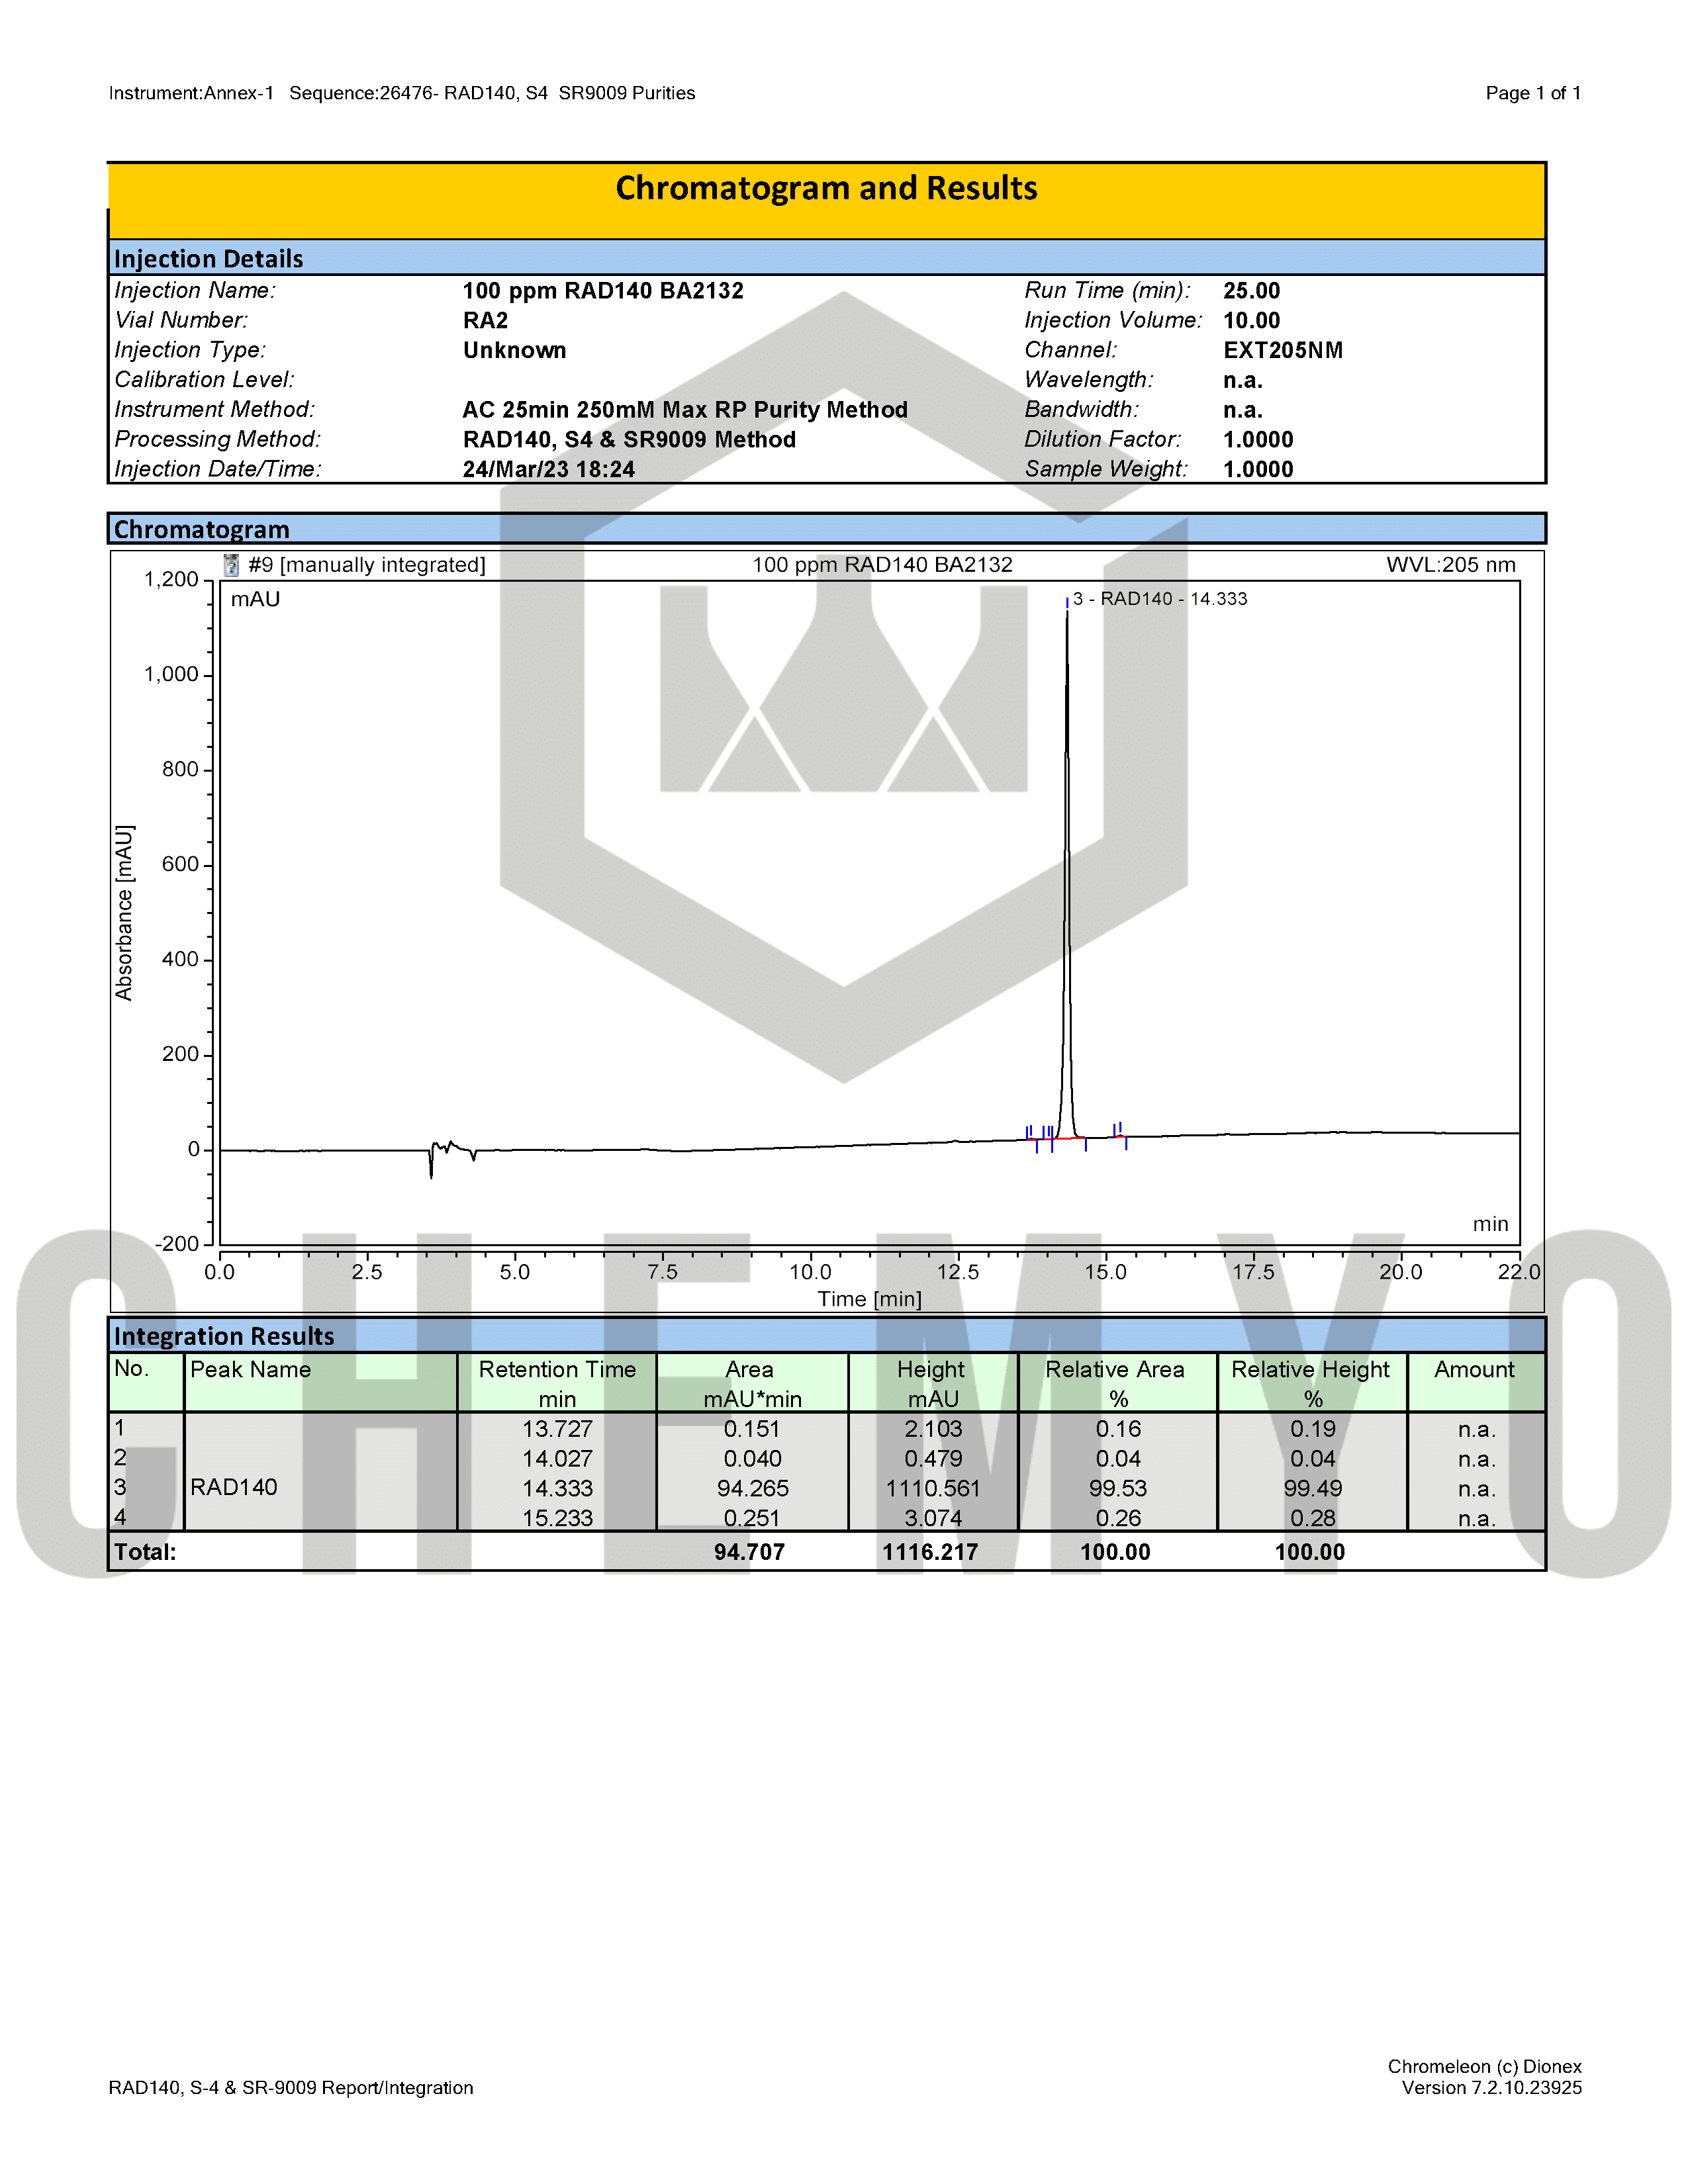The width and height of the screenshot is (1688, 2184).
Task: Click the Peak Name column header
Action: click(x=250, y=1370)
